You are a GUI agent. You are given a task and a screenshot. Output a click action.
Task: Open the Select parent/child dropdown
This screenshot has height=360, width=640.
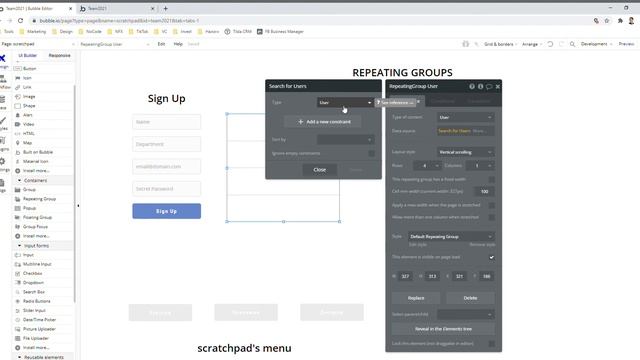click(x=465, y=314)
